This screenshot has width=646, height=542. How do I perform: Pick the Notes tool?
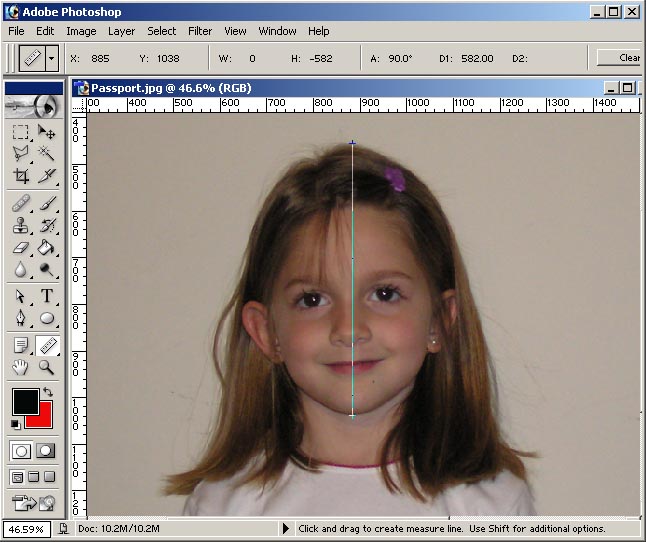[x=21, y=345]
